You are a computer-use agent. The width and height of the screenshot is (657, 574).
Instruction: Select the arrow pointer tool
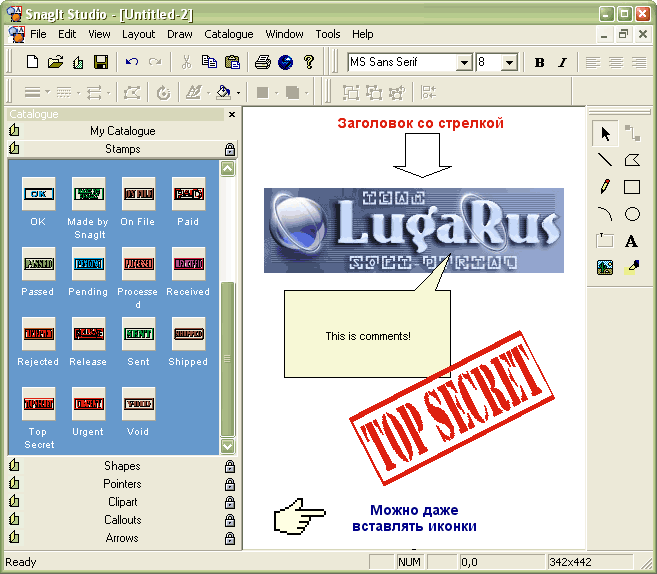click(x=605, y=134)
